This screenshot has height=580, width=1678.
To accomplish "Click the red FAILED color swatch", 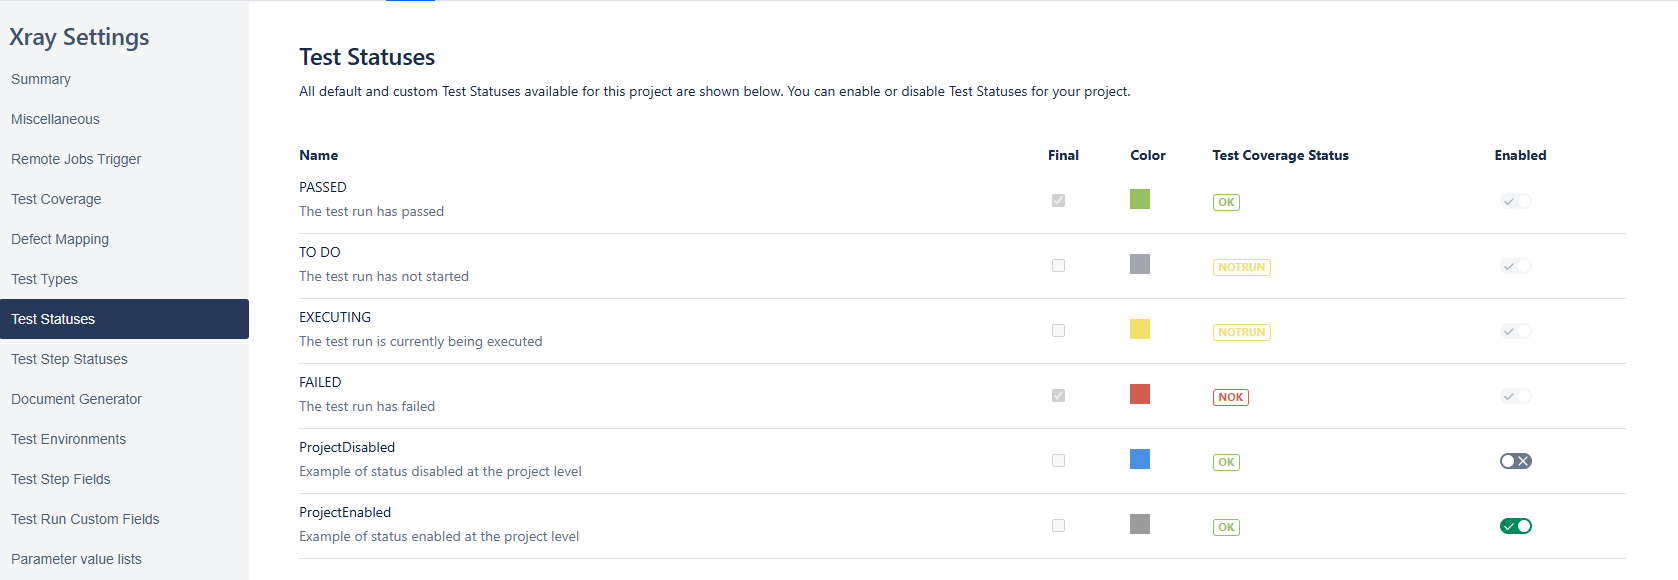I will click(x=1140, y=394).
